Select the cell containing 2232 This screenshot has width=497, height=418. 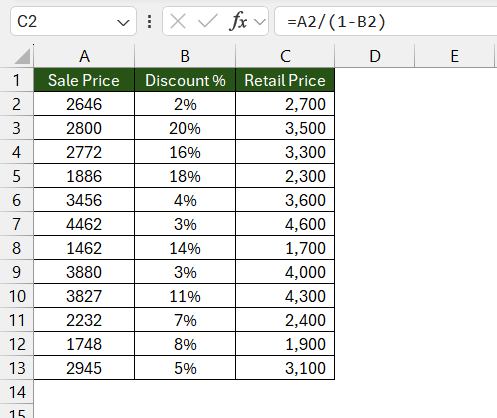(84, 320)
